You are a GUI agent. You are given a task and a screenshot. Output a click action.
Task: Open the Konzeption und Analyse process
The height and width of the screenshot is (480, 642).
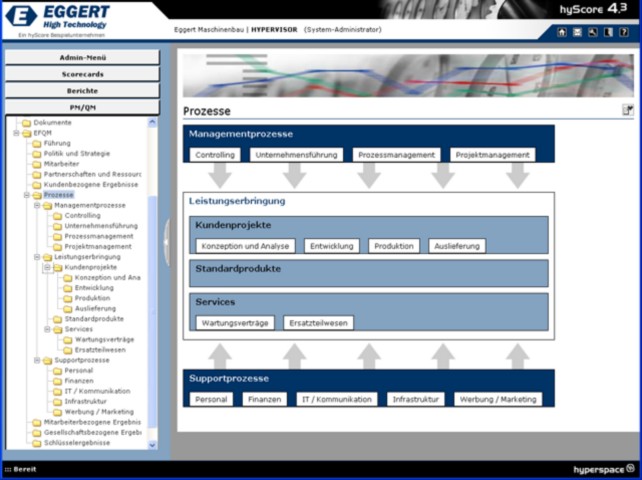coord(245,246)
